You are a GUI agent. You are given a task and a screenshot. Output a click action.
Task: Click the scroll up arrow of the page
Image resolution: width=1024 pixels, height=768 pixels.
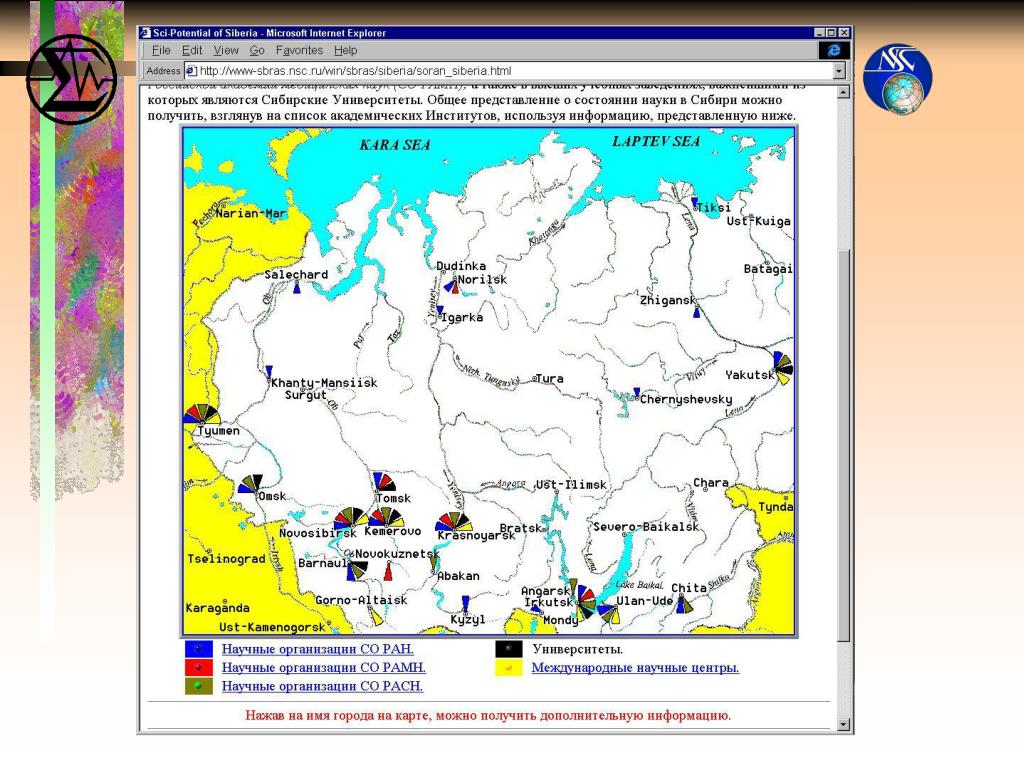[x=843, y=92]
